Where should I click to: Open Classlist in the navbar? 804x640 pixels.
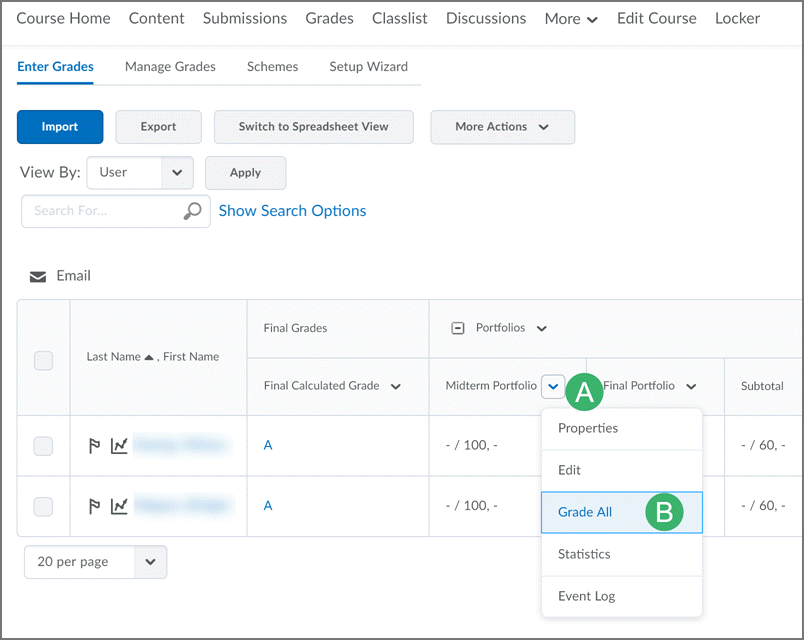click(399, 18)
